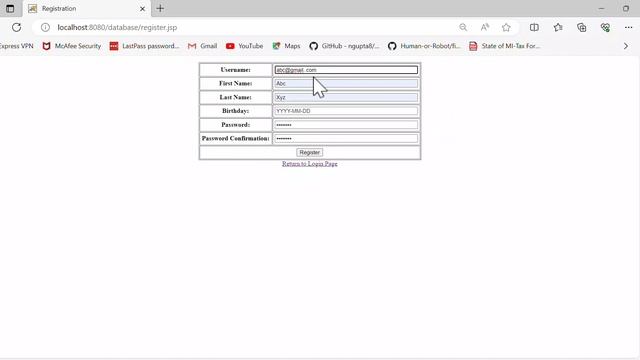This screenshot has height=360, width=640.
Task: Submit the form with the Register button
Action: point(309,152)
